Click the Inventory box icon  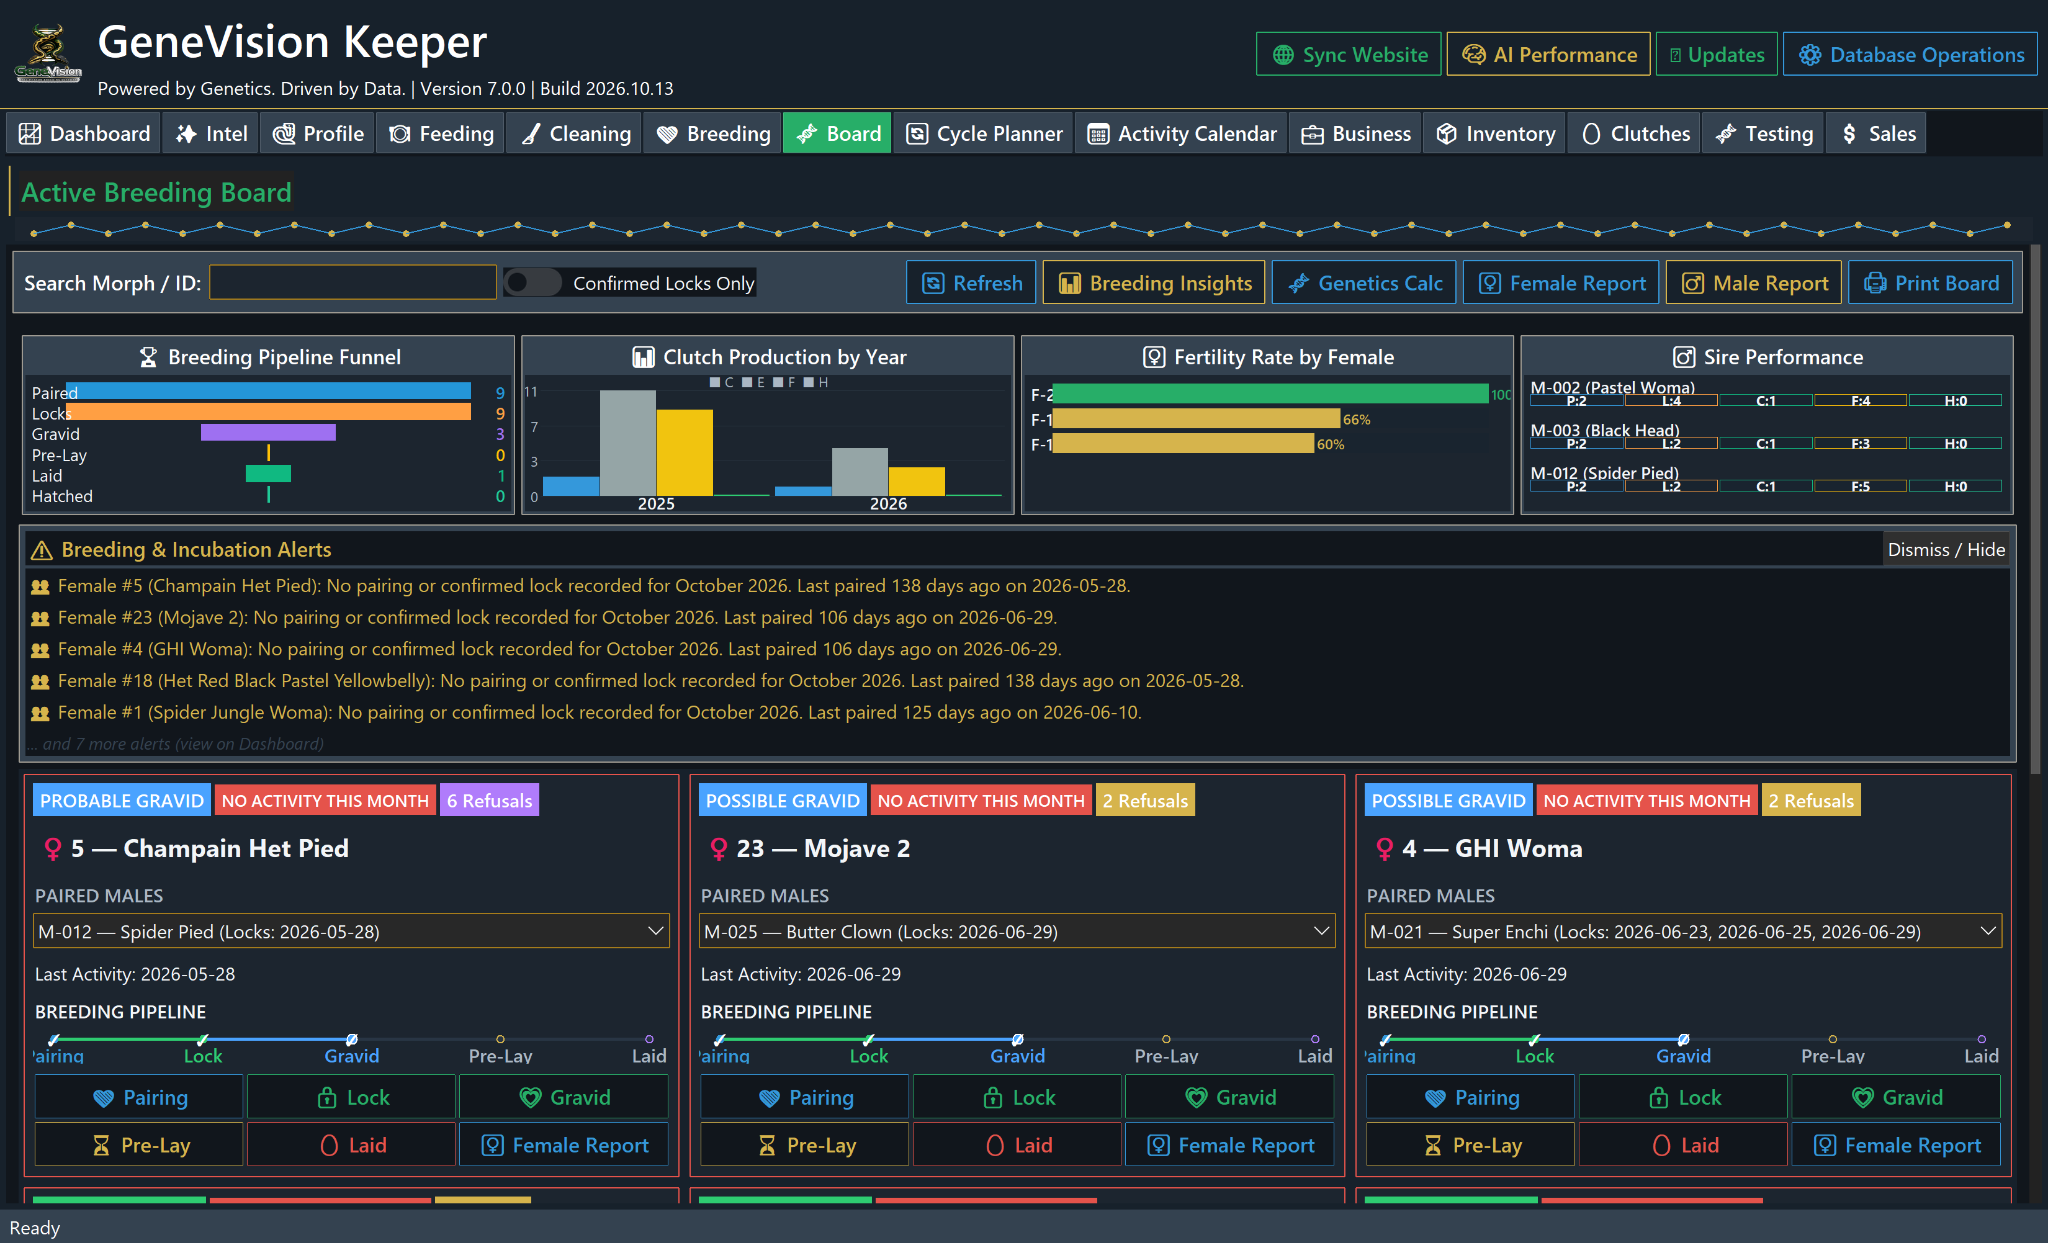[1446, 134]
